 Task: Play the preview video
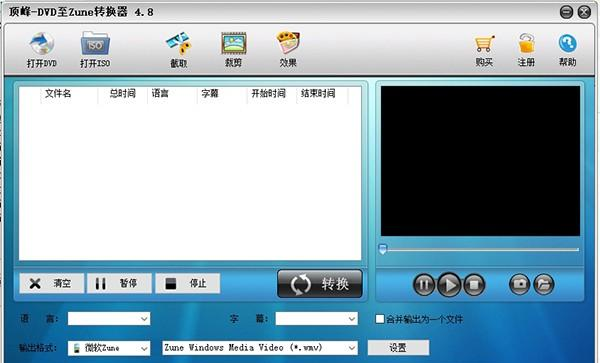[449, 285]
